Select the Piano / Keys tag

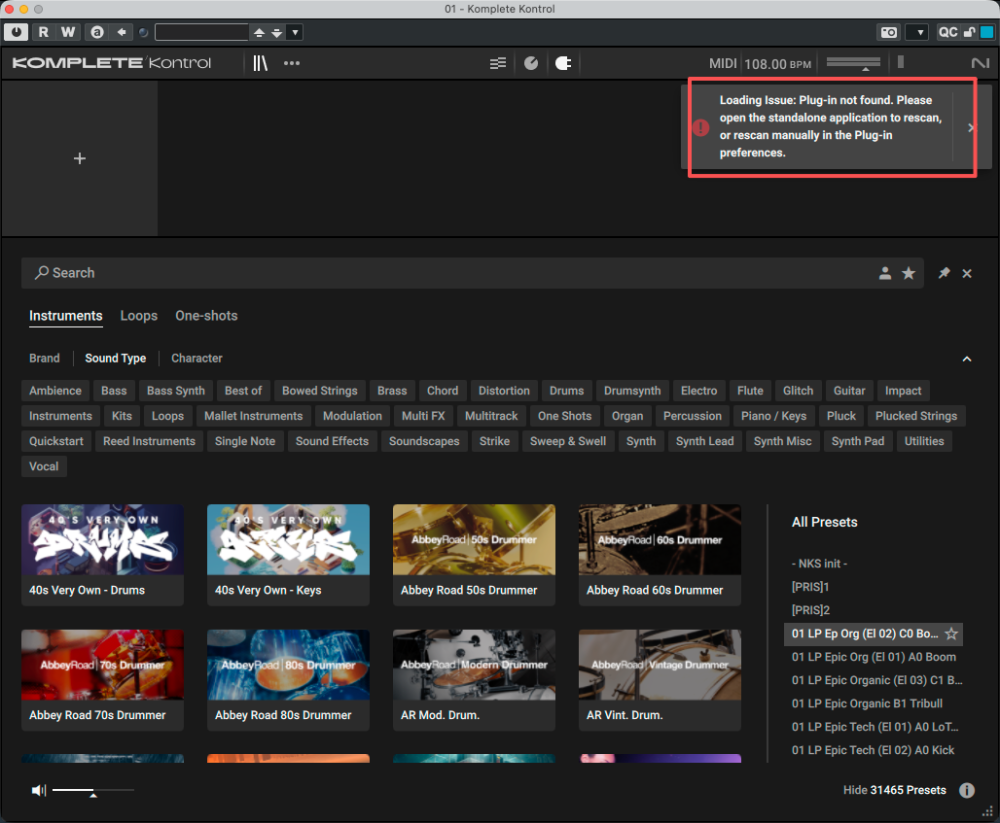click(774, 416)
